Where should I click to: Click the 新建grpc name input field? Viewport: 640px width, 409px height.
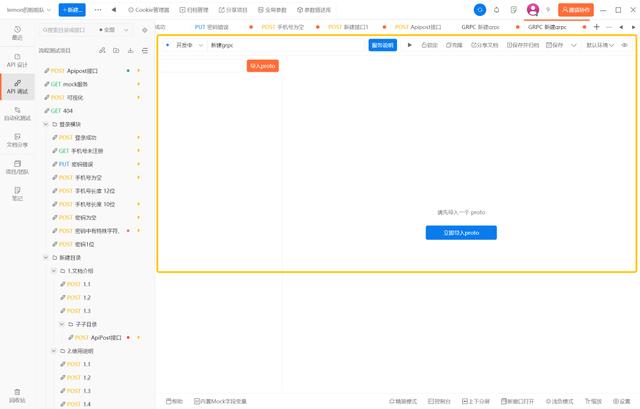pos(287,45)
